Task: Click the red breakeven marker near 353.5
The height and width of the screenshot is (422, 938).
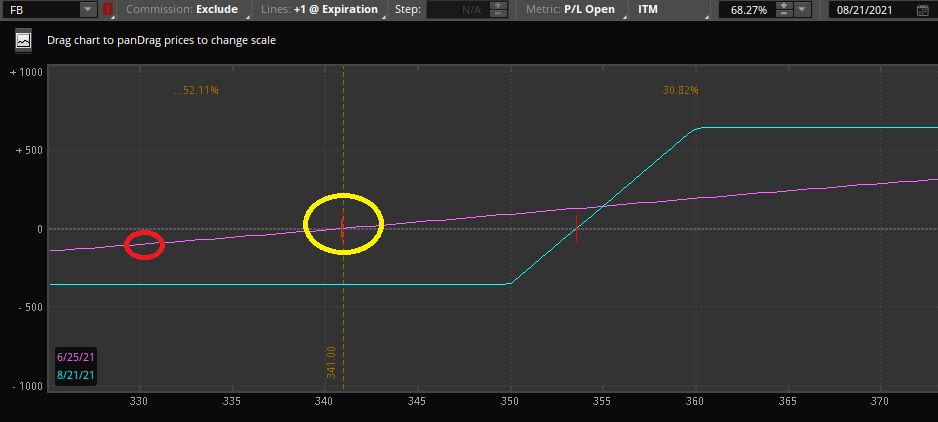Action: [576, 229]
